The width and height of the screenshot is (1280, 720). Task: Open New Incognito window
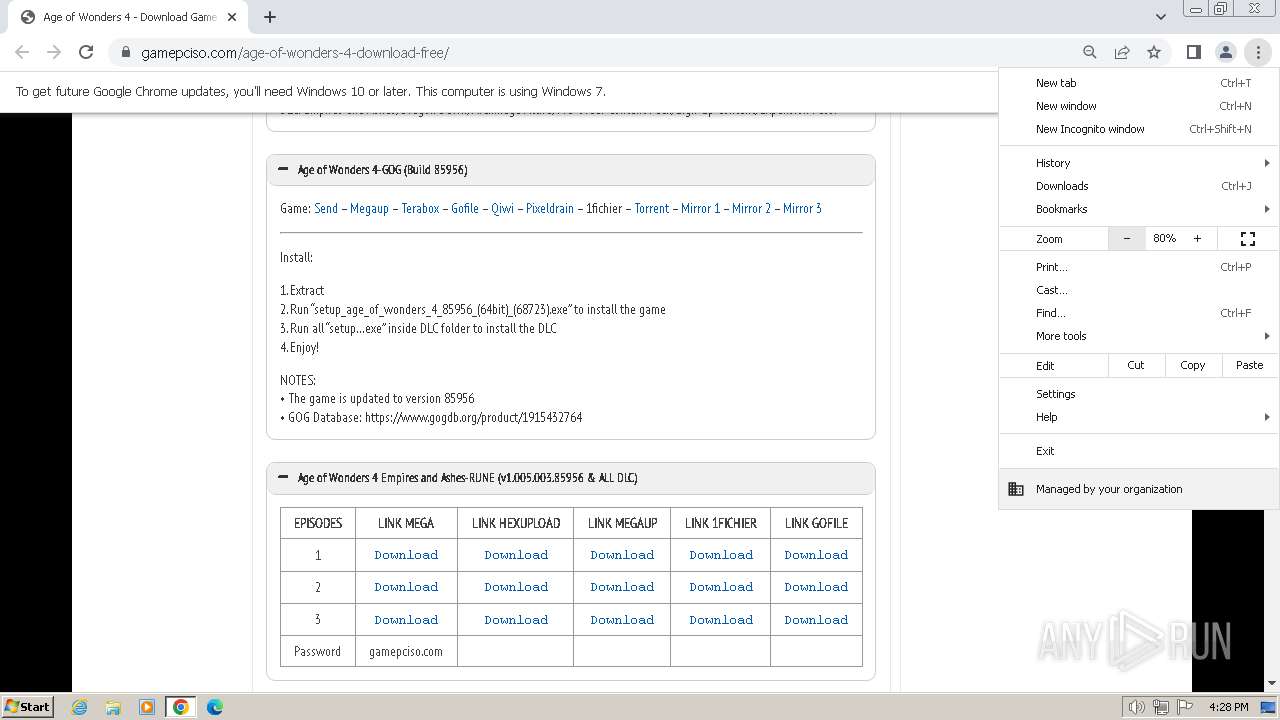pos(1139,129)
